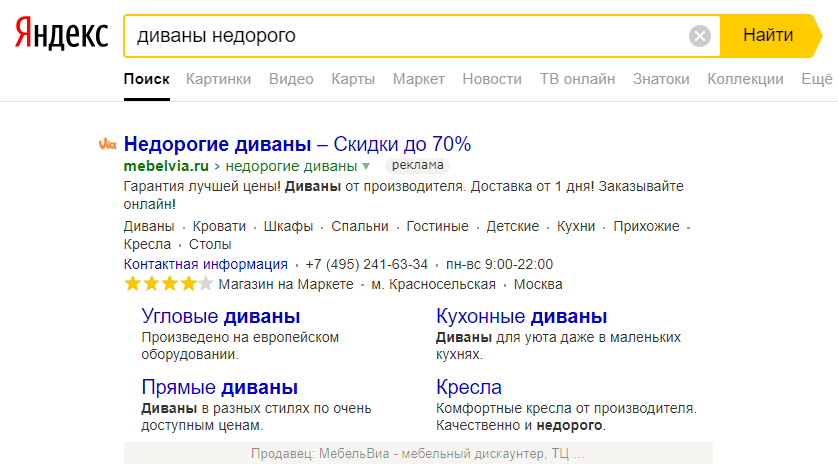Open the Кровати quick link
Image resolution: width=838 pixels, height=470 pixels.
[x=219, y=226]
